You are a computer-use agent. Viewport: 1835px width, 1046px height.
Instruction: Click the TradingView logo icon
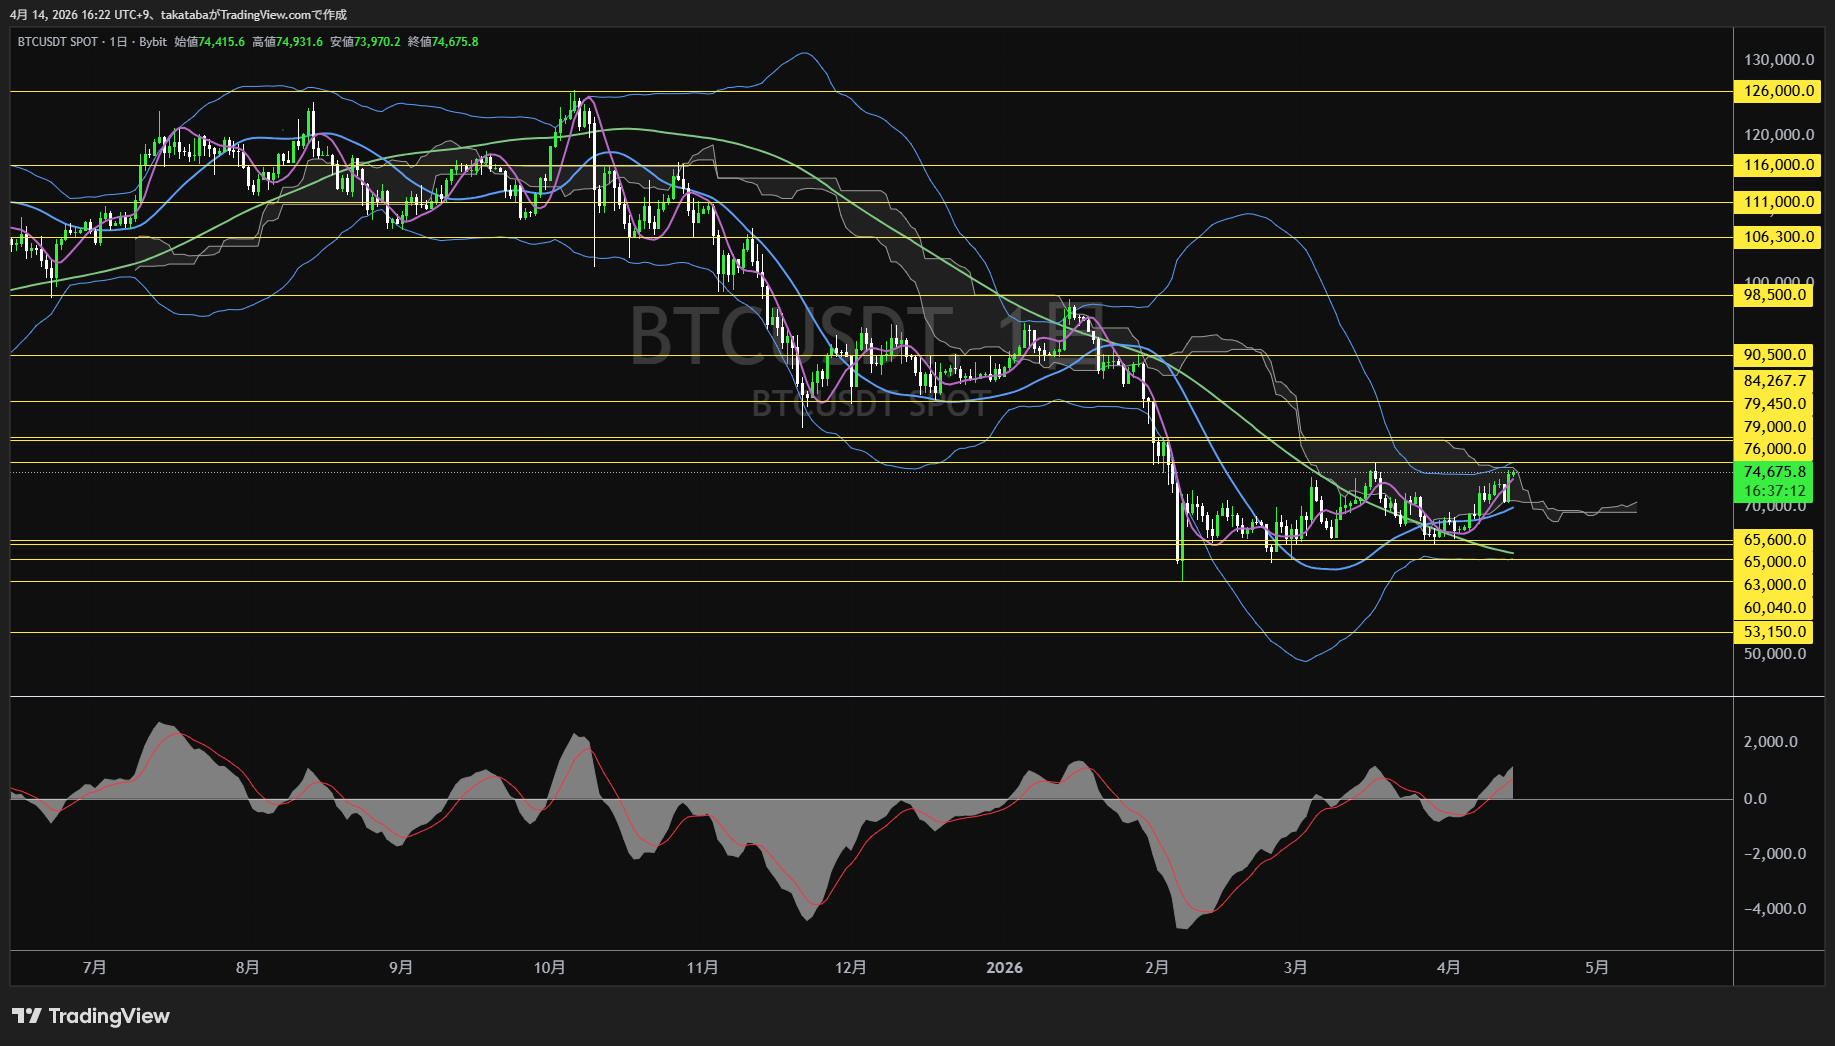click(x=27, y=1016)
